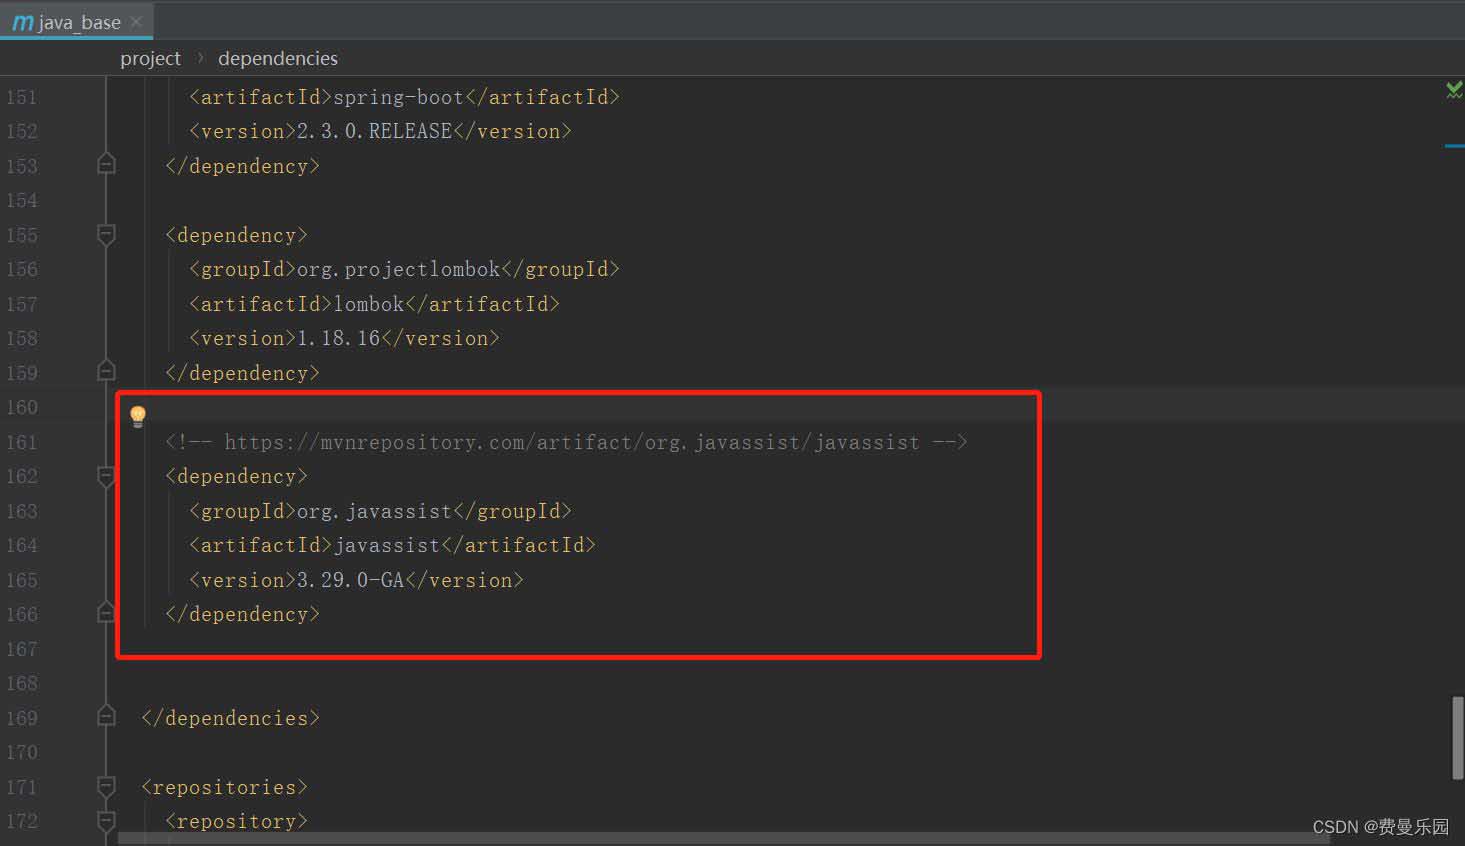Click line number 167 in the gutter
1465x846 pixels.
(22, 649)
